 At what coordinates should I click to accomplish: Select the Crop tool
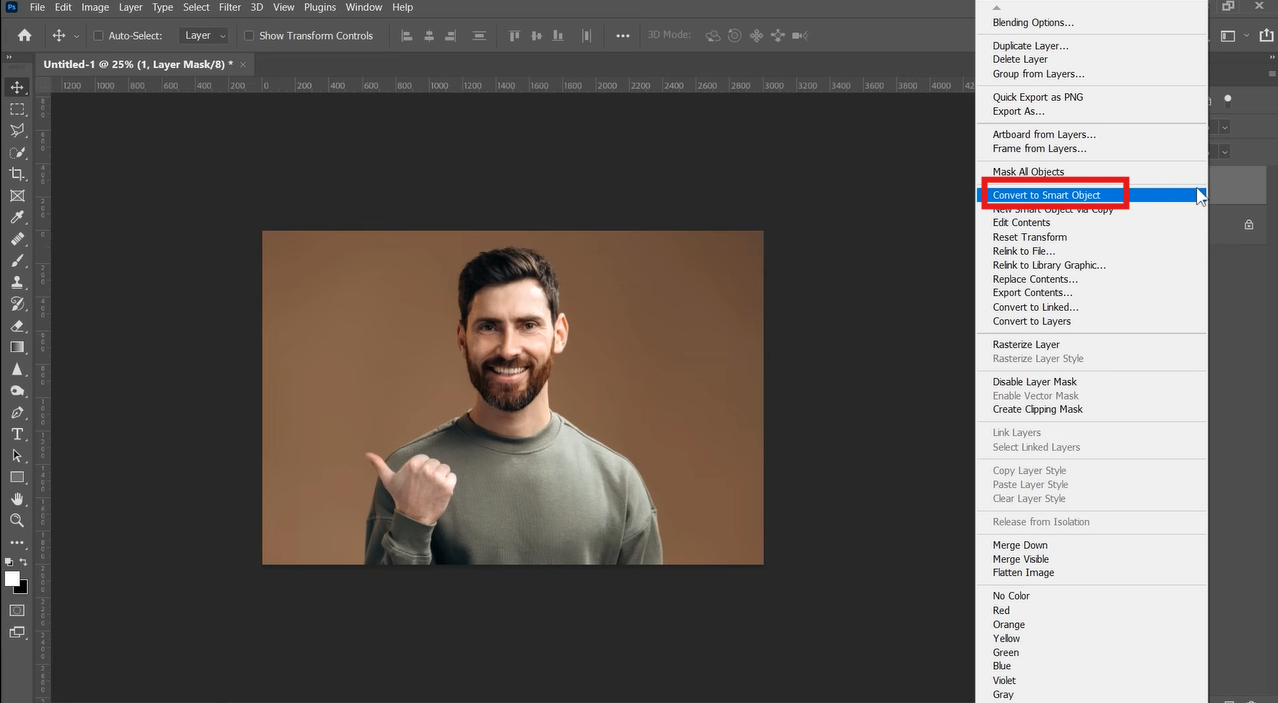pyautogui.click(x=16, y=173)
